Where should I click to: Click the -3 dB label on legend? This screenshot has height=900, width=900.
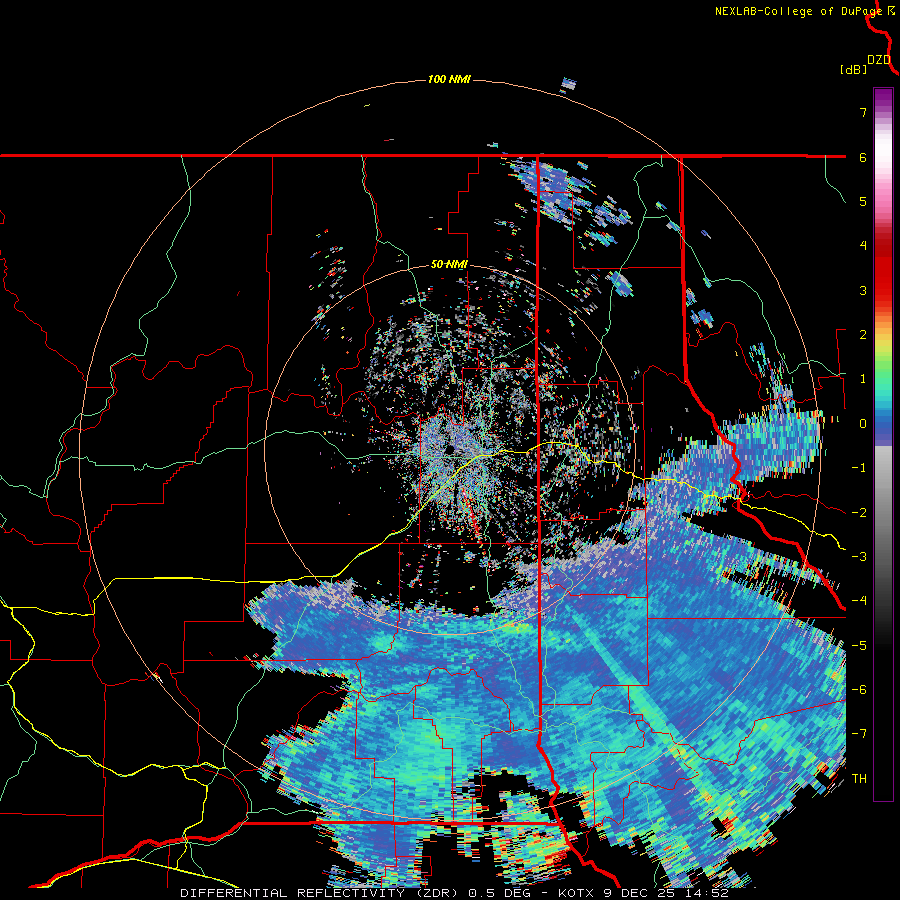(x=859, y=557)
